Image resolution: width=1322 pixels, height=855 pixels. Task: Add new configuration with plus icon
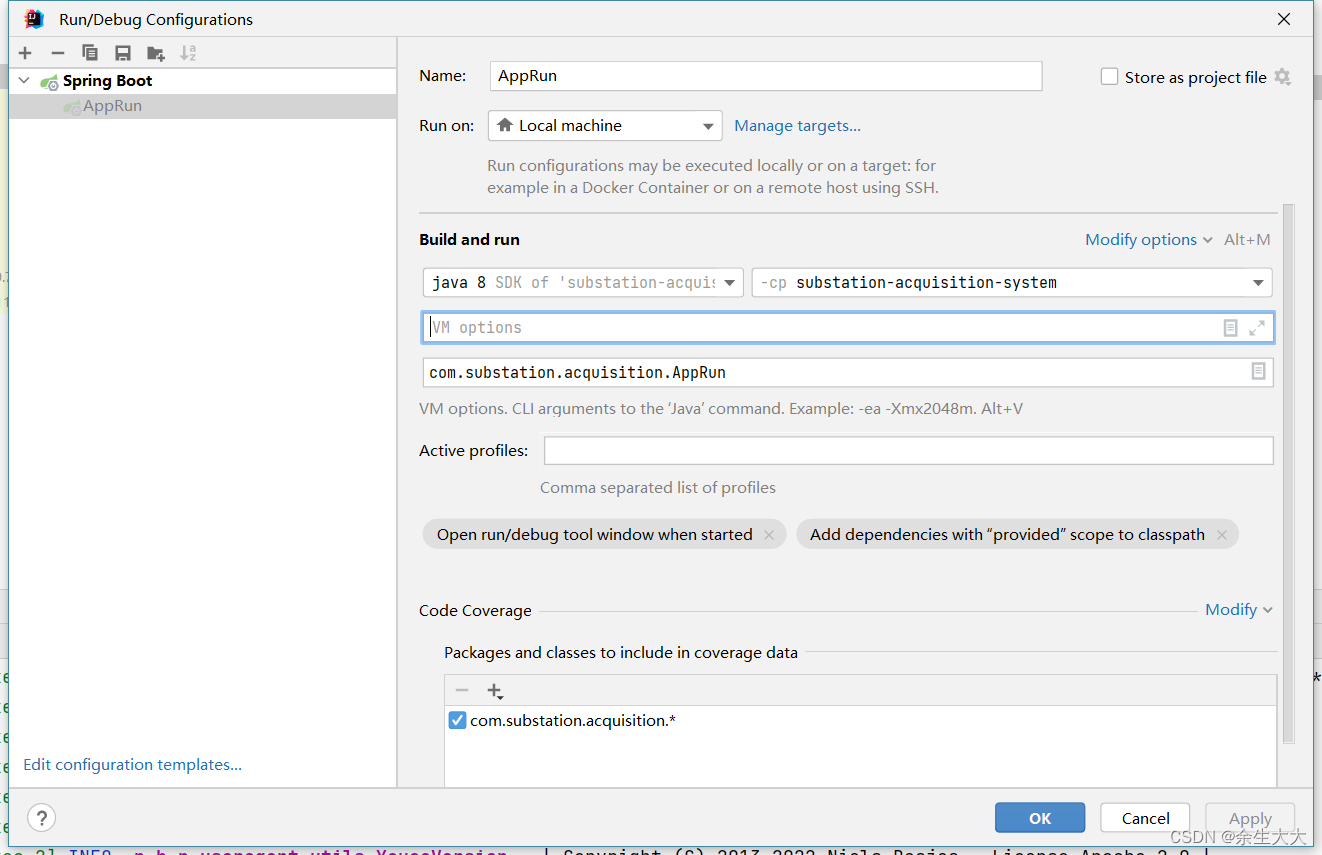pos(25,53)
